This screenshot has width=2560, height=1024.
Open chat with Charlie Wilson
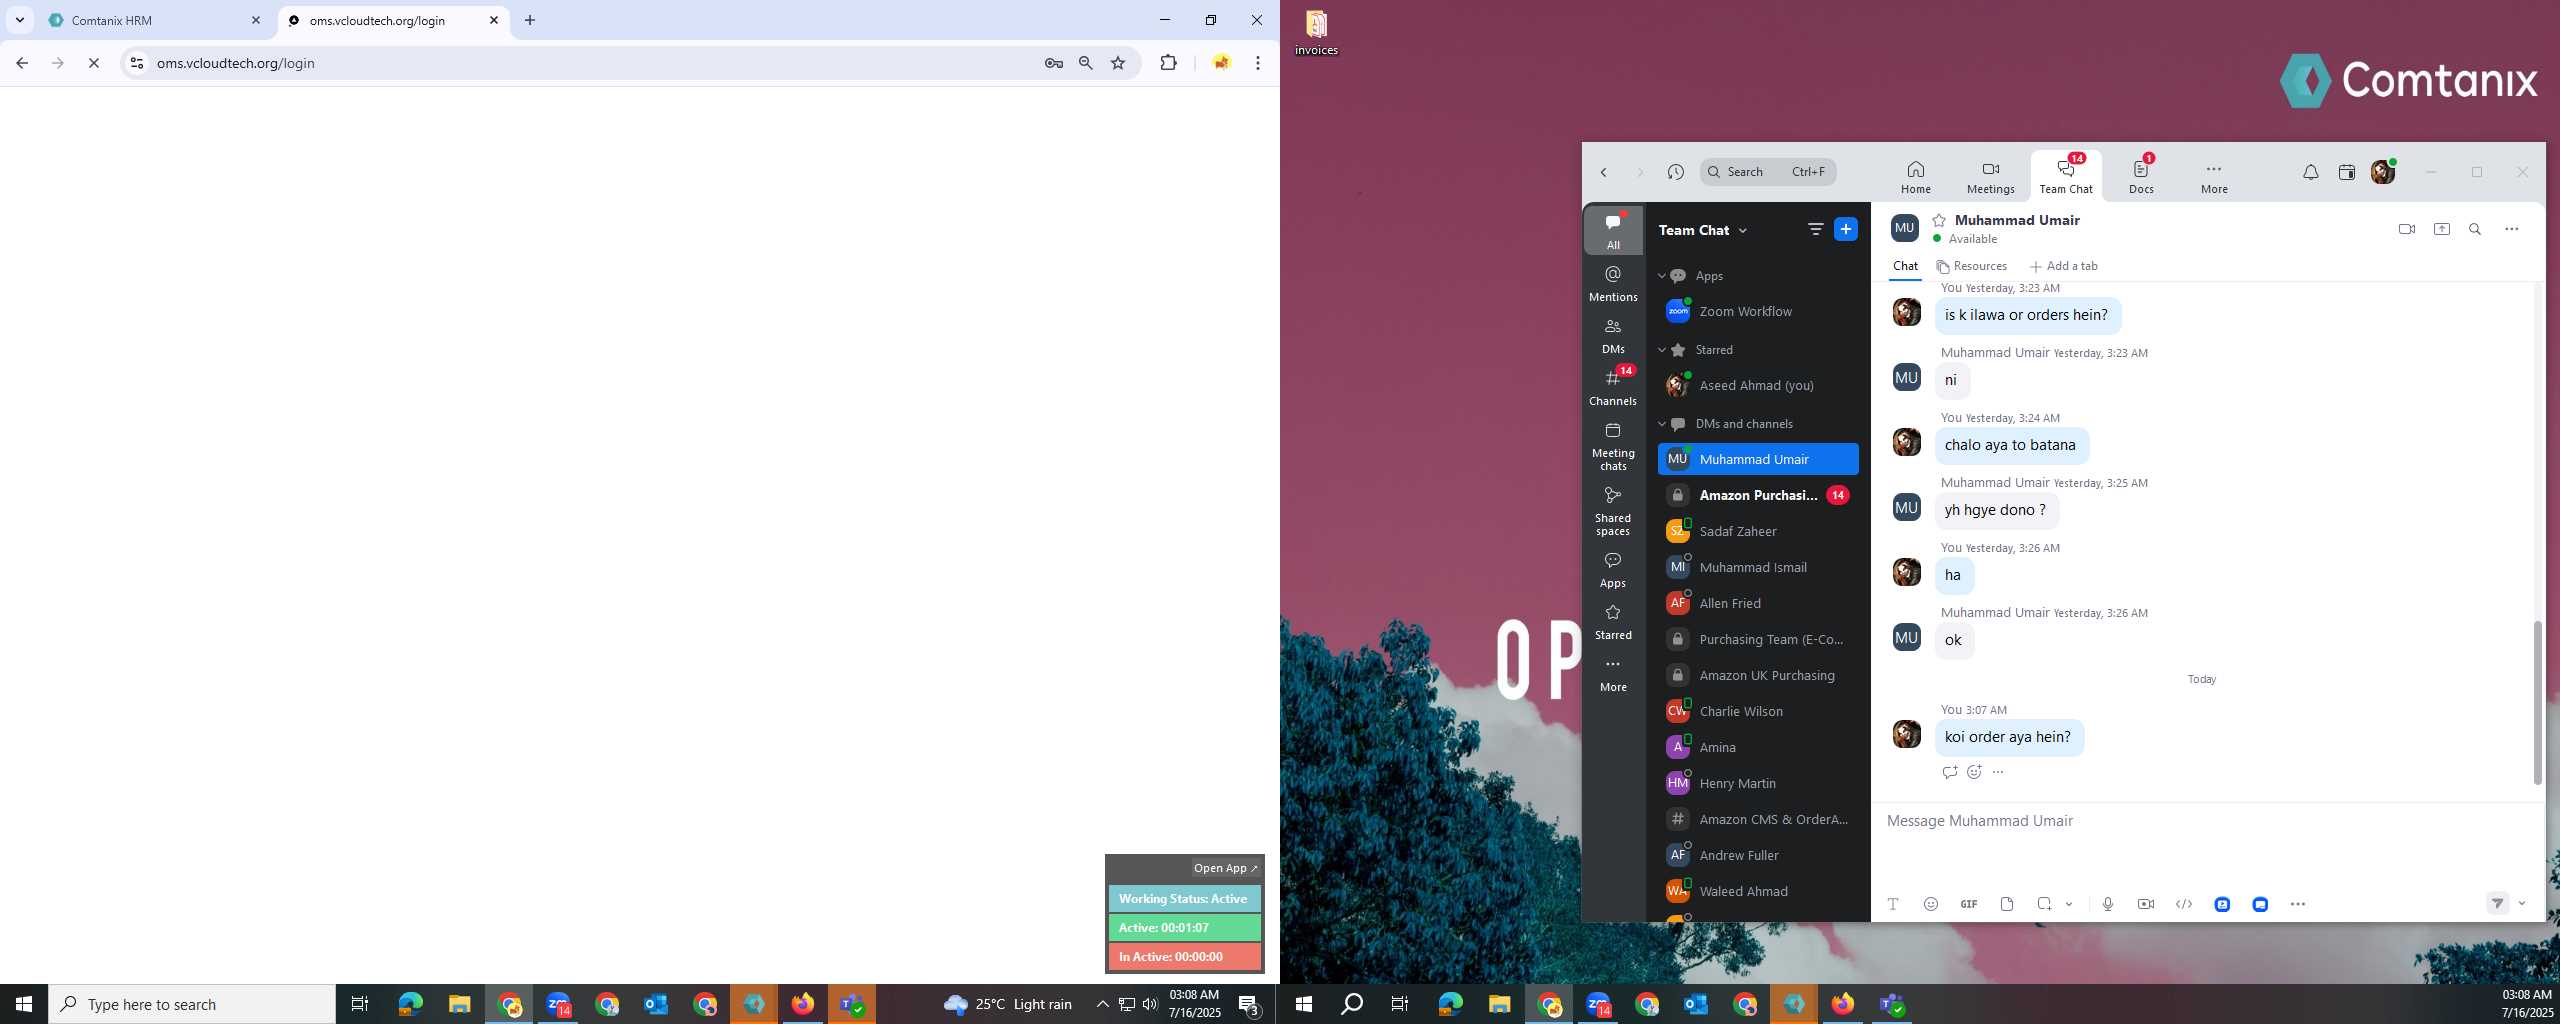[1758, 712]
